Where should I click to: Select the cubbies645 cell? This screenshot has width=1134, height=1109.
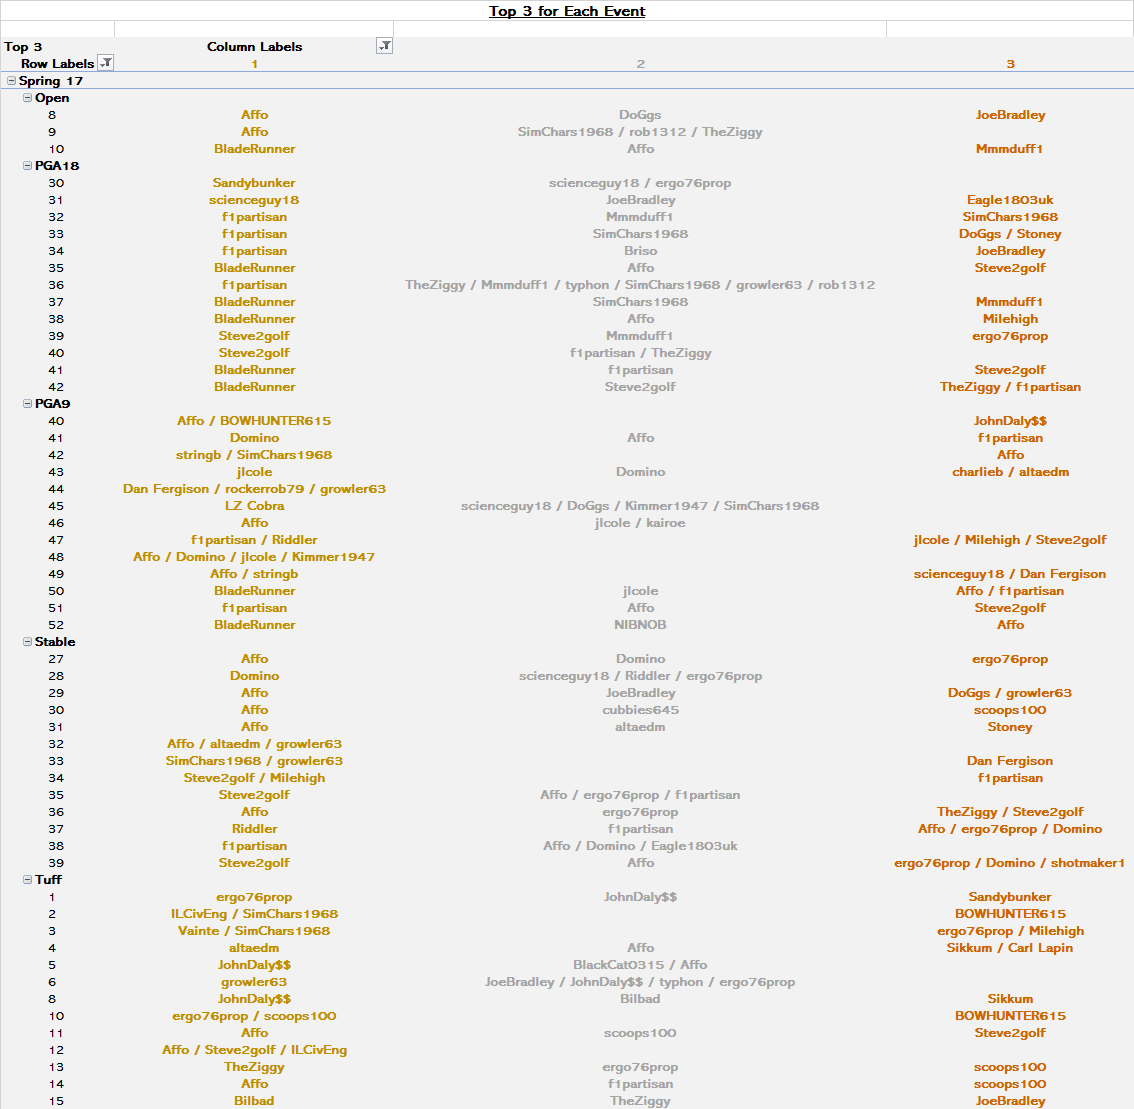point(640,710)
